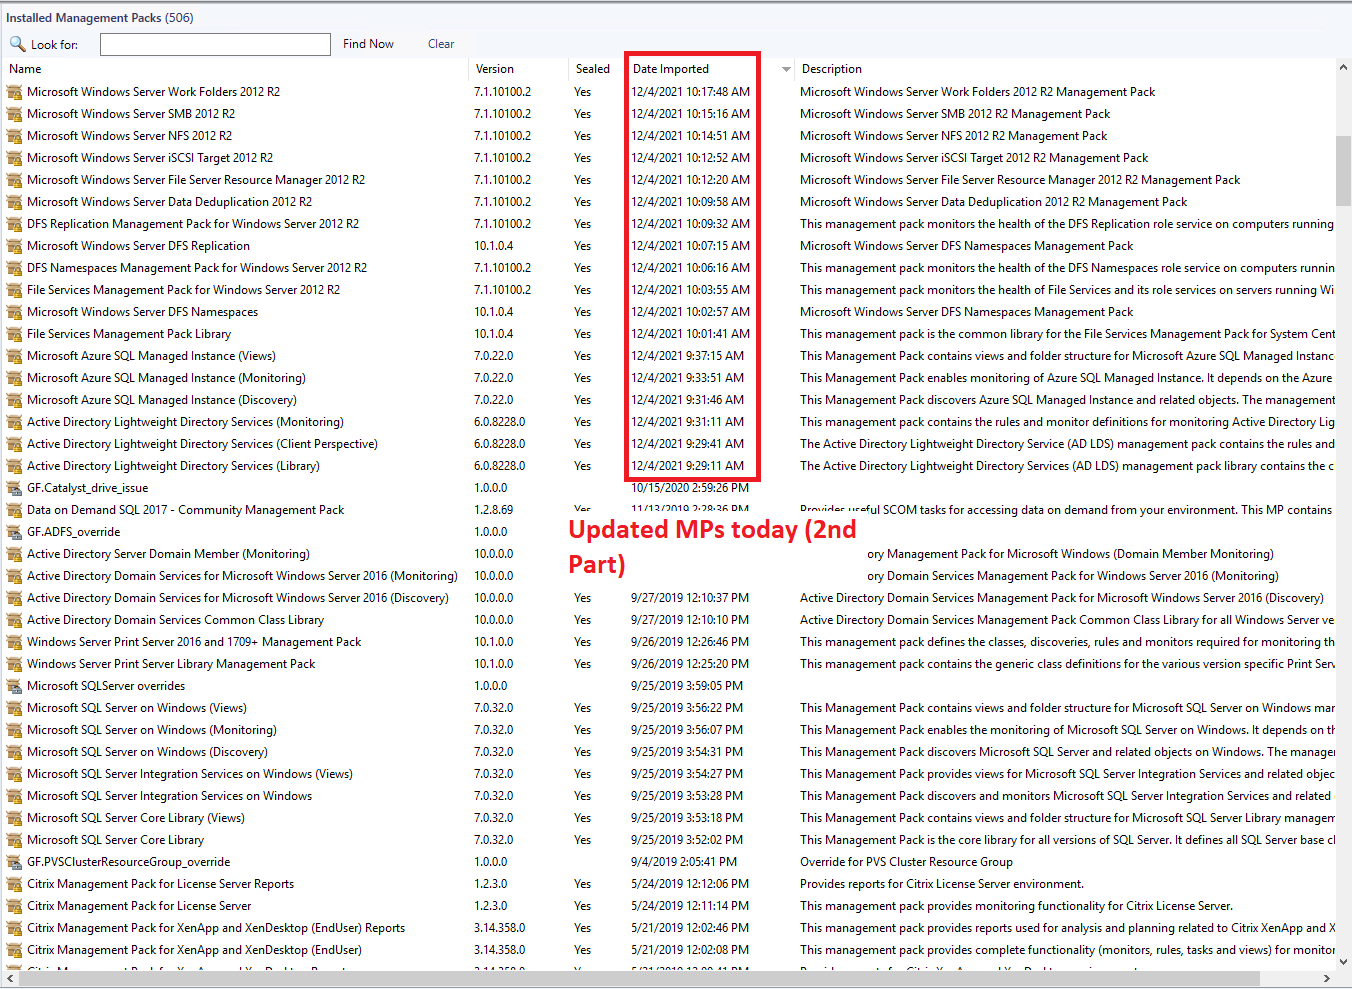Click date 12/4/2021 10:17:48 AM cell

pyautogui.click(x=690, y=92)
